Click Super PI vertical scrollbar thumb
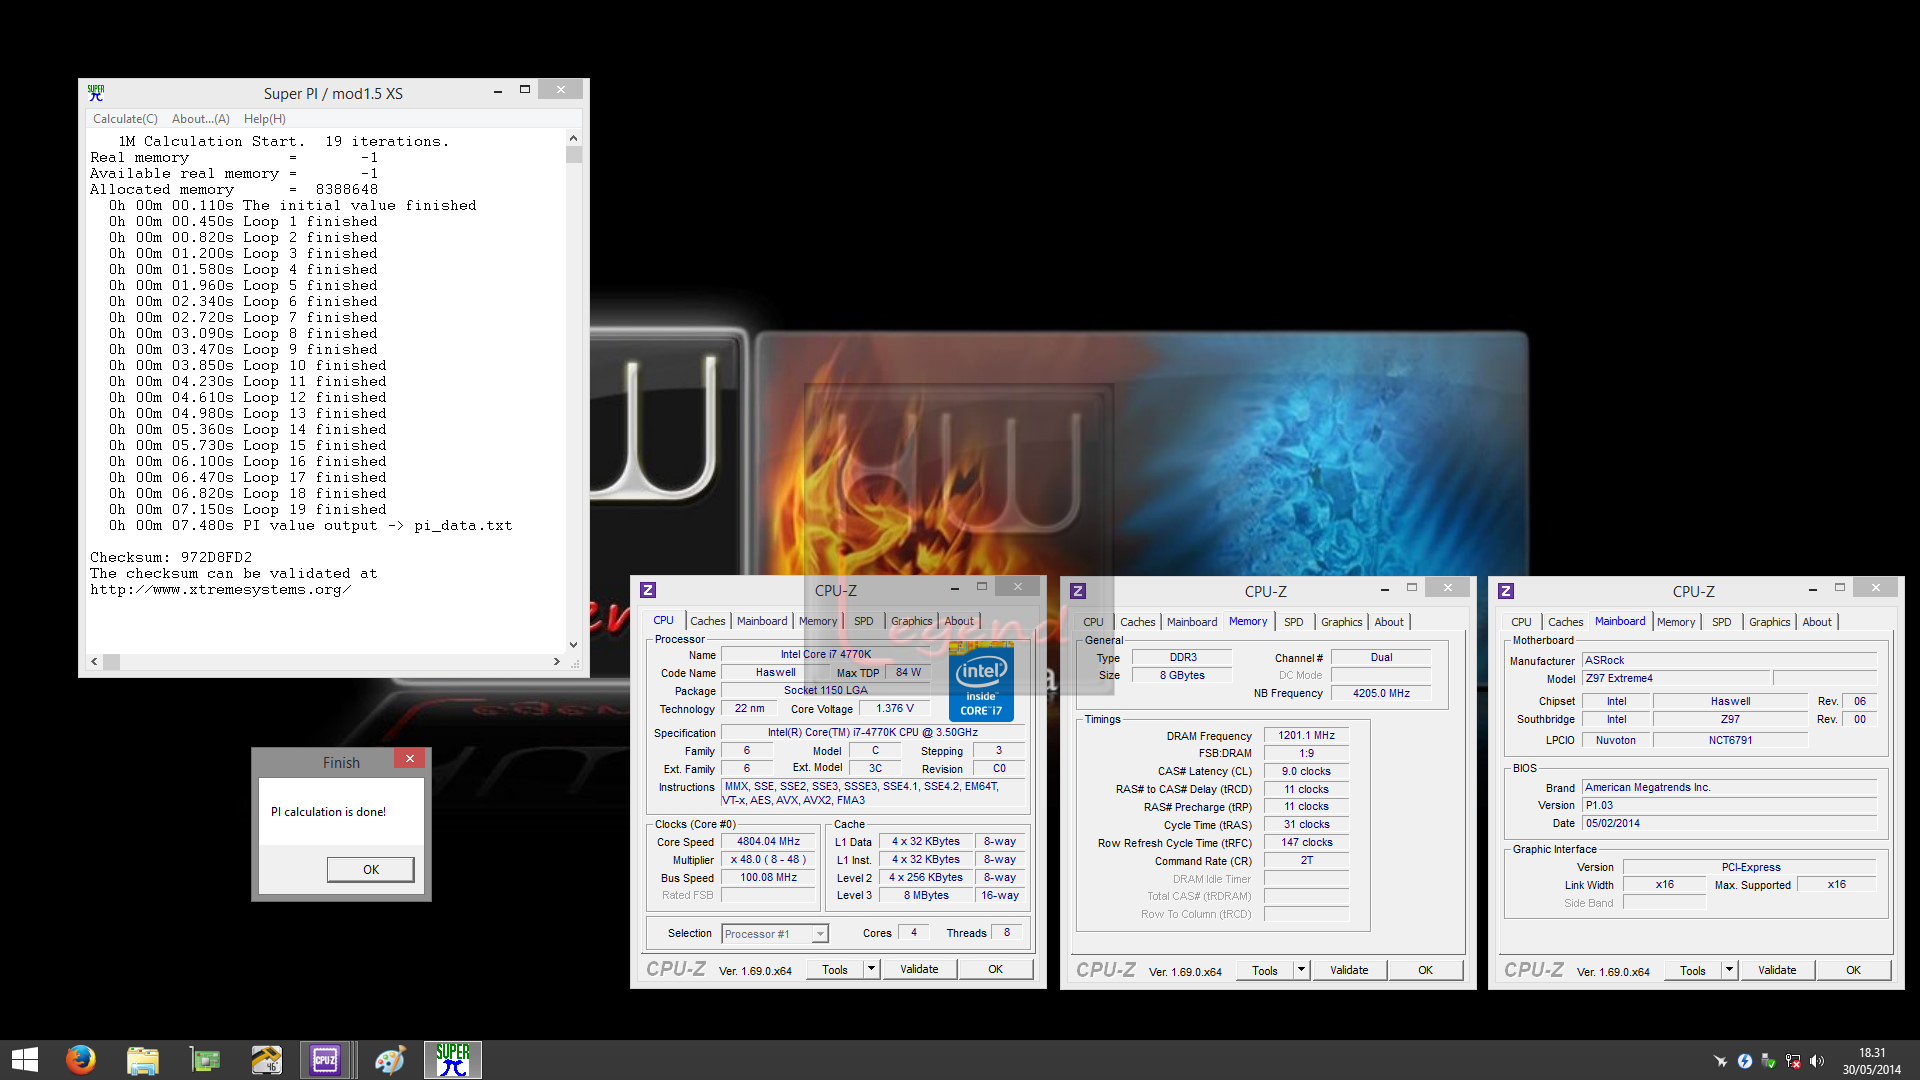Screen dimensions: 1920x1080 pyautogui.click(x=573, y=155)
